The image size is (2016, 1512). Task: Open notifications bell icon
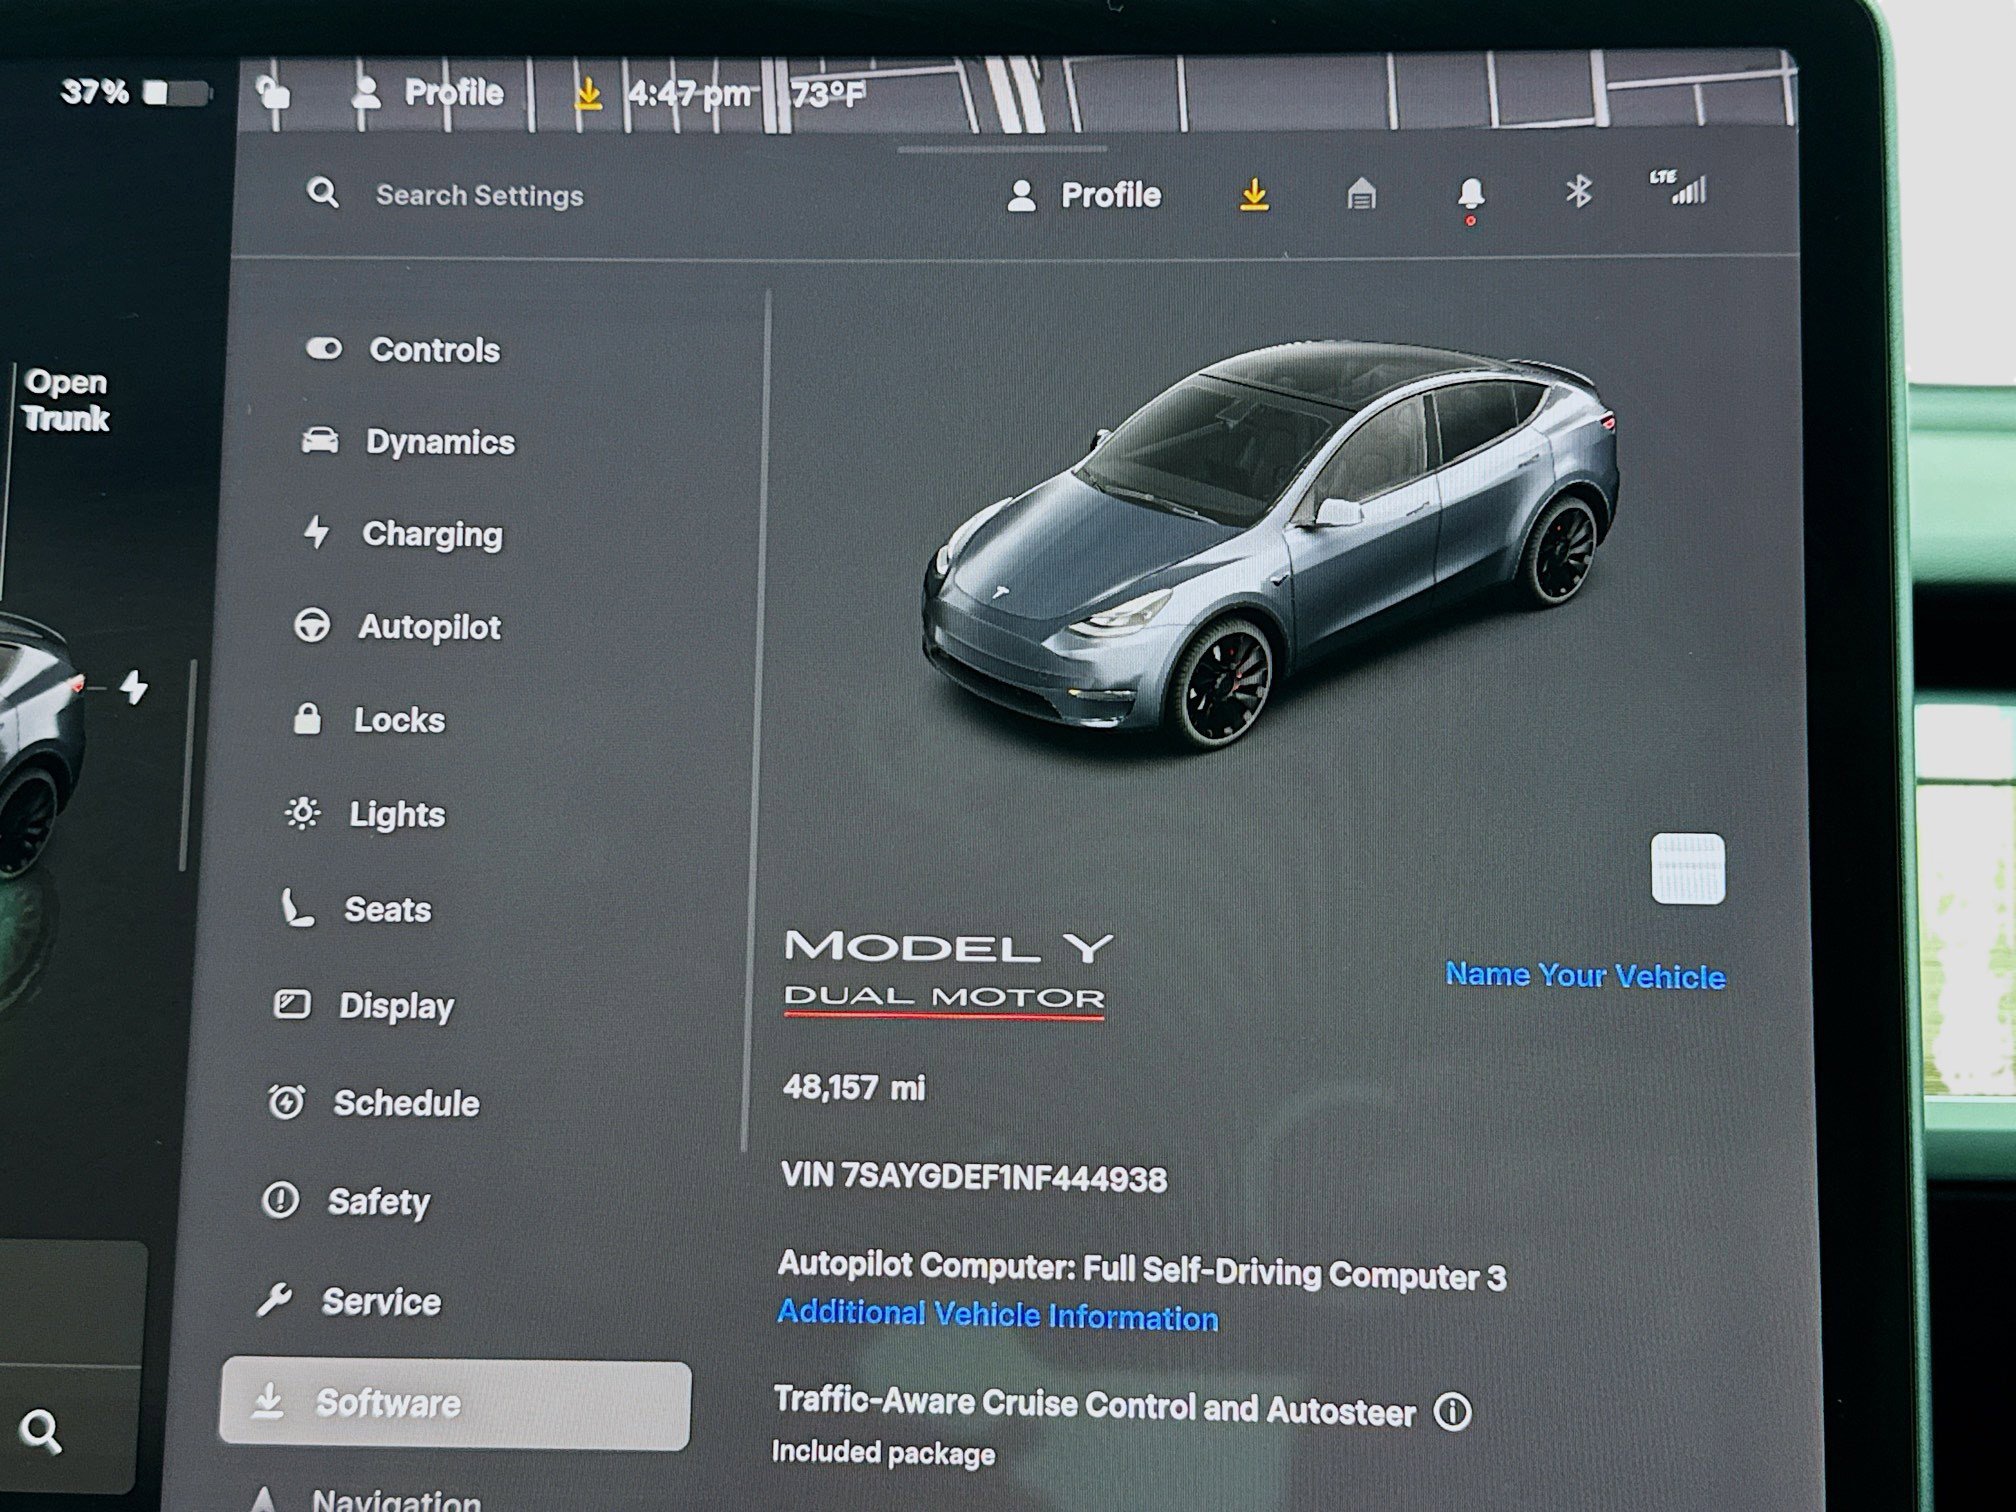point(1470,195)
